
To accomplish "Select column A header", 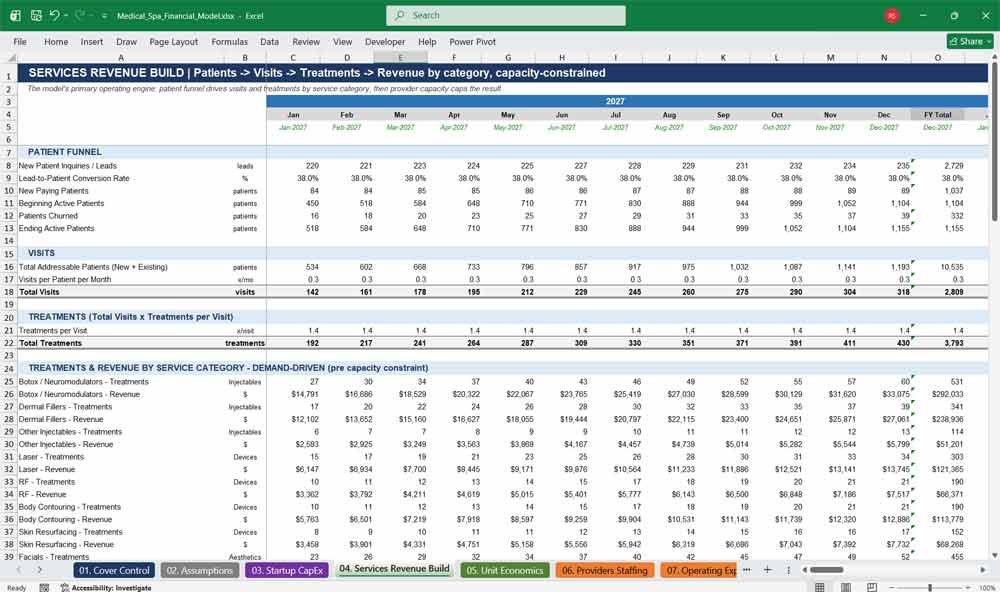I will coord(121,57).
